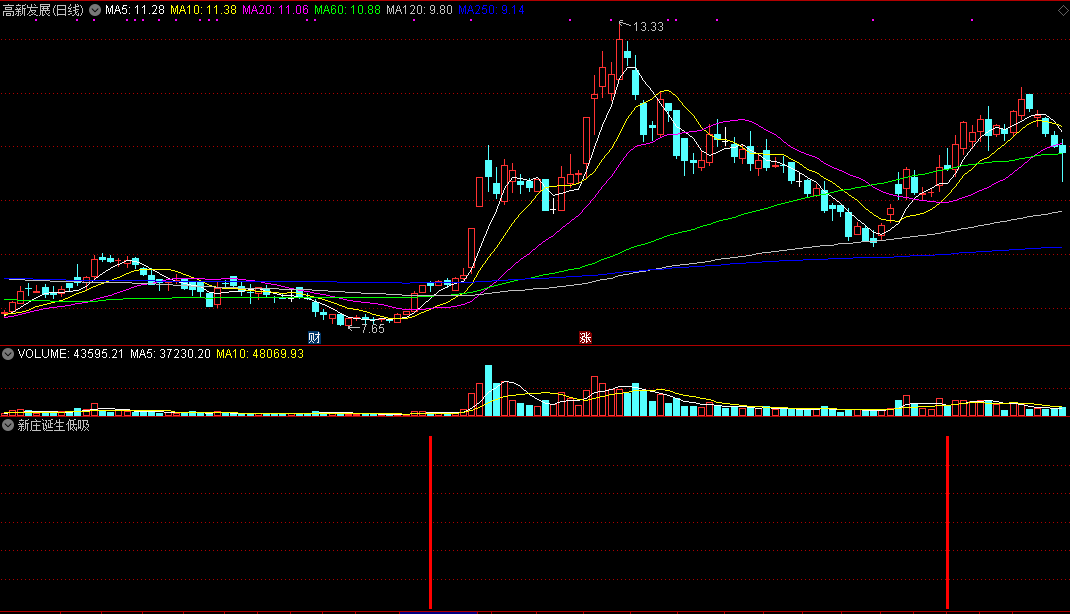This screenshot has height=614, width=1070.
Task: Click the 新庄诞生低吸 indicator name
Action: (x=53, y=426)
